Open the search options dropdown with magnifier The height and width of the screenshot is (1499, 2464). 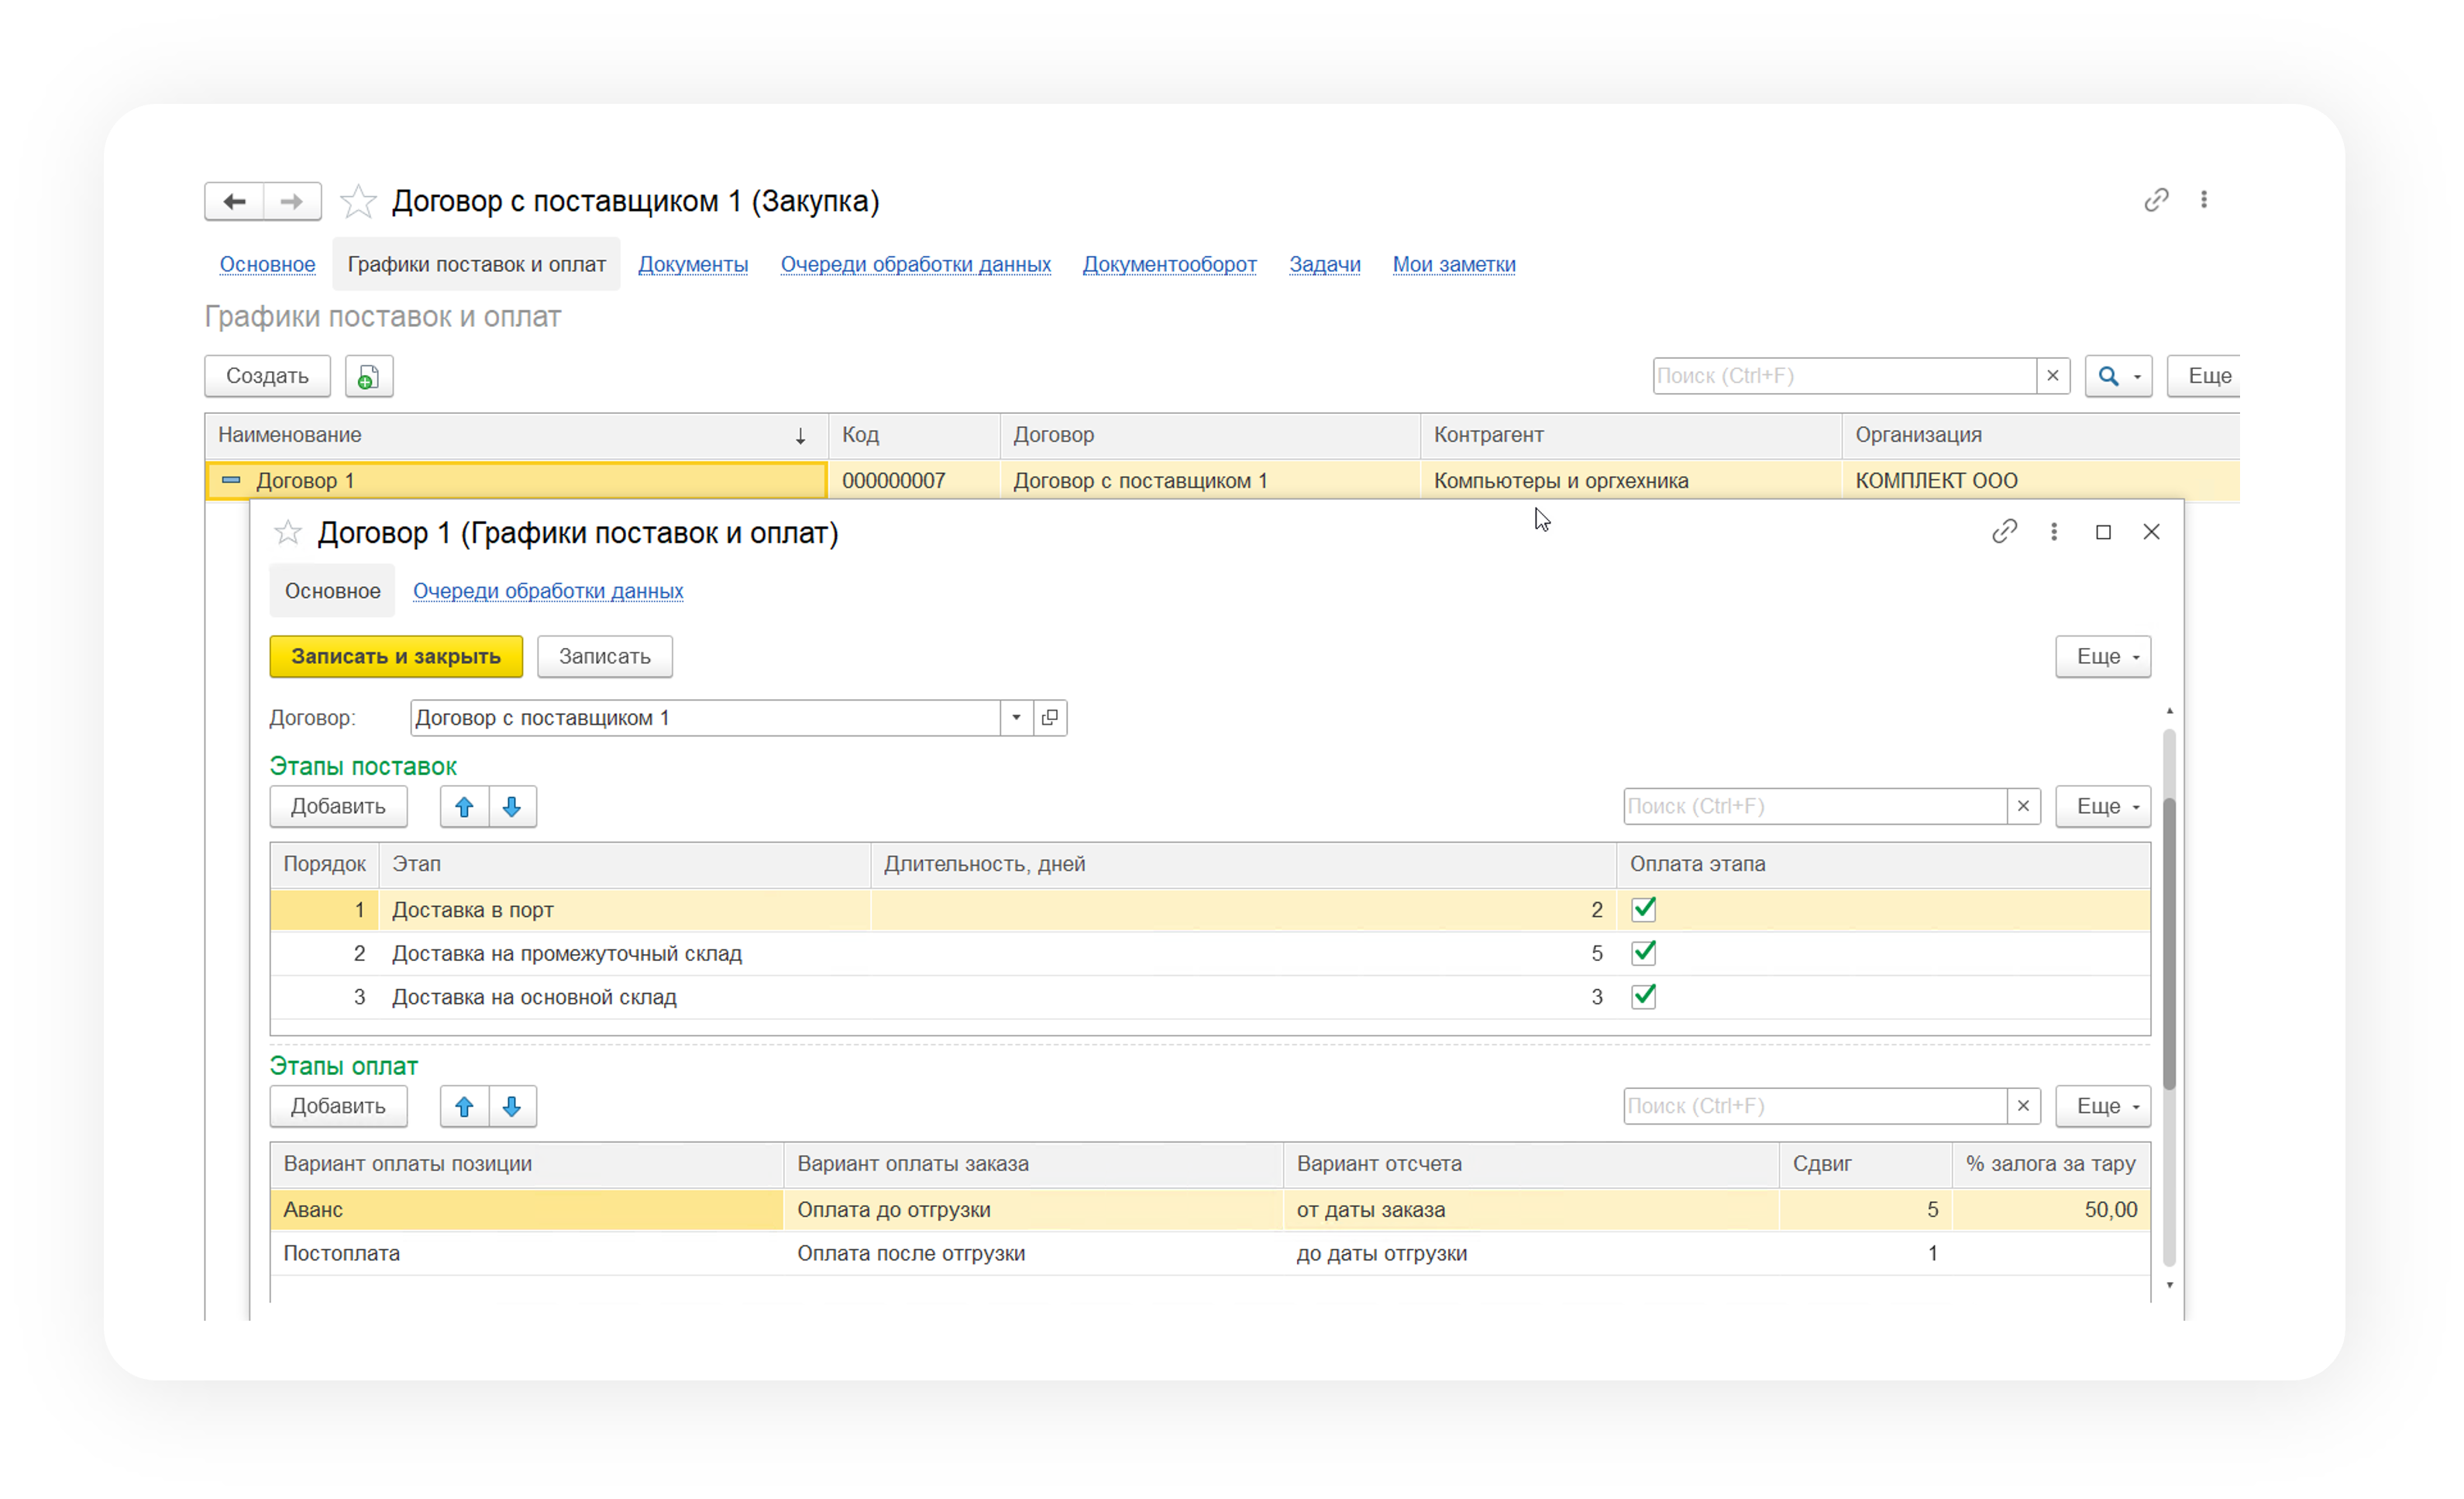tap(2118, 377)
